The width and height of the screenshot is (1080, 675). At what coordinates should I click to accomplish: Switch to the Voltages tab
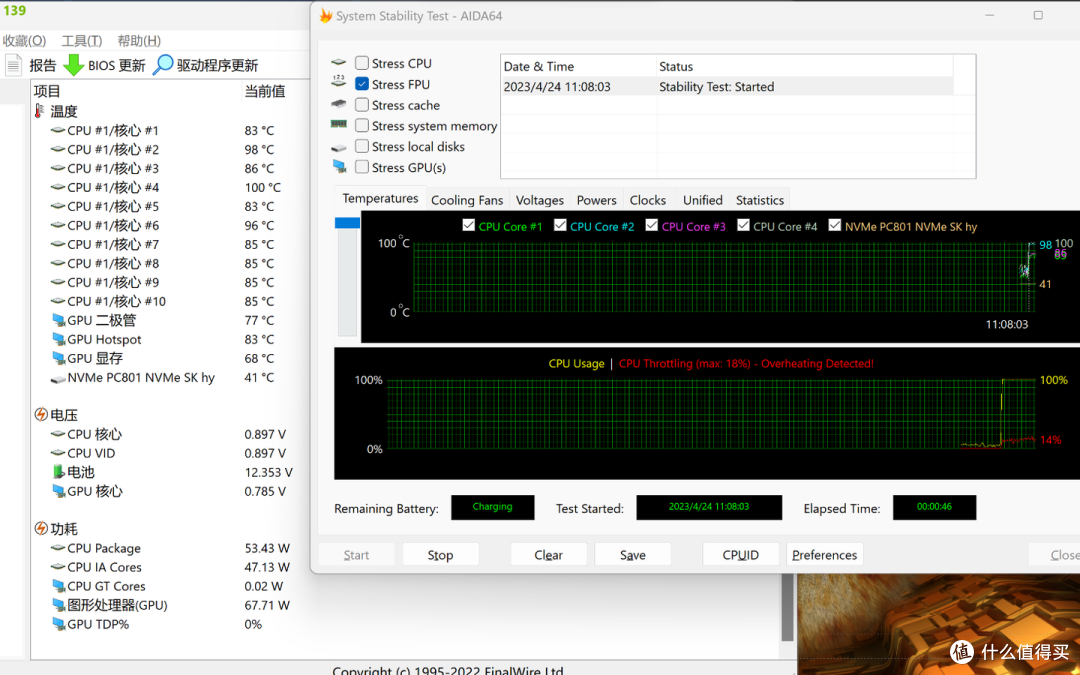pyautogui.click(x=539, y=200)
